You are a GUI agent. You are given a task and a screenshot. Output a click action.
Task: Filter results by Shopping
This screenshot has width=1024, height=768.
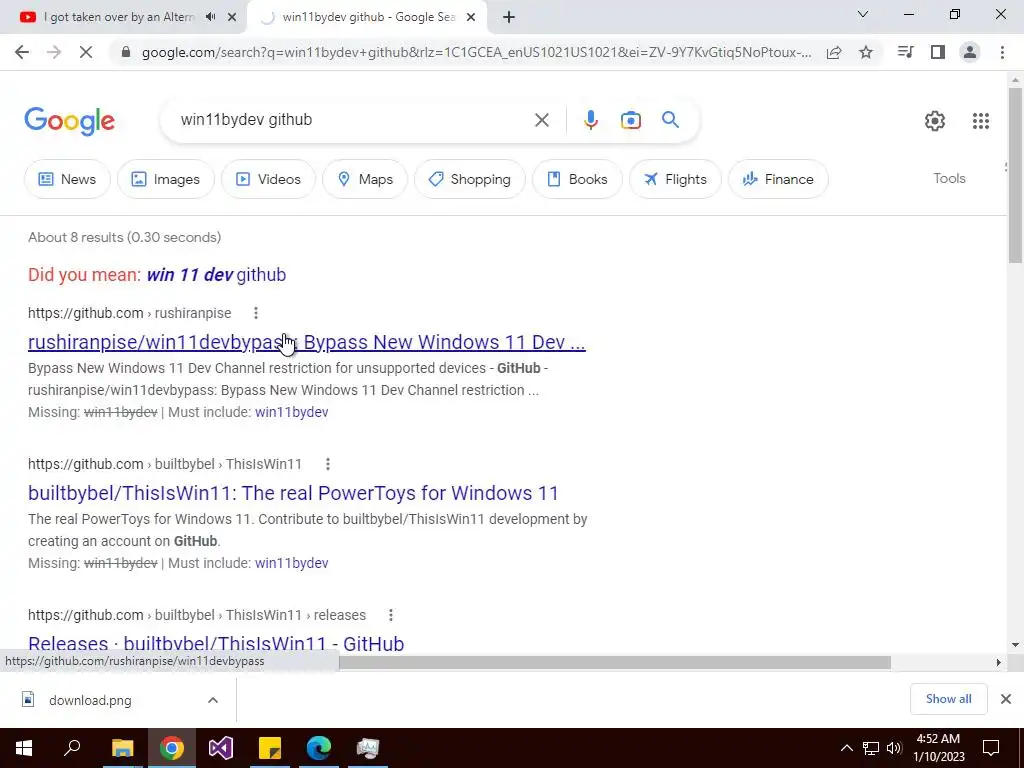pos(470,179)
